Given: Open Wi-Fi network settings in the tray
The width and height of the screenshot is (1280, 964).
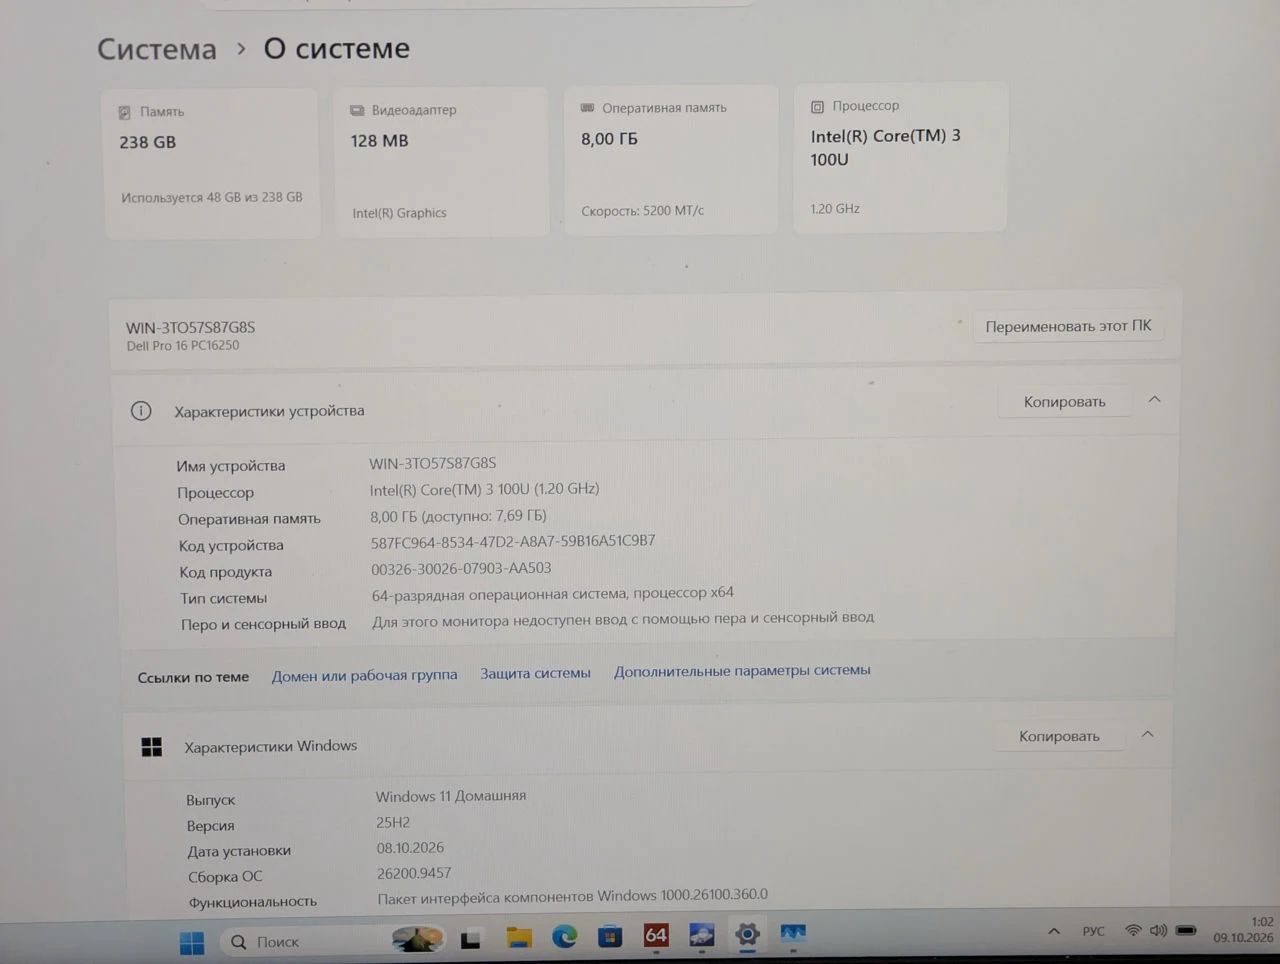Looking at the screenshot, I should click(x=1133, y=930).
